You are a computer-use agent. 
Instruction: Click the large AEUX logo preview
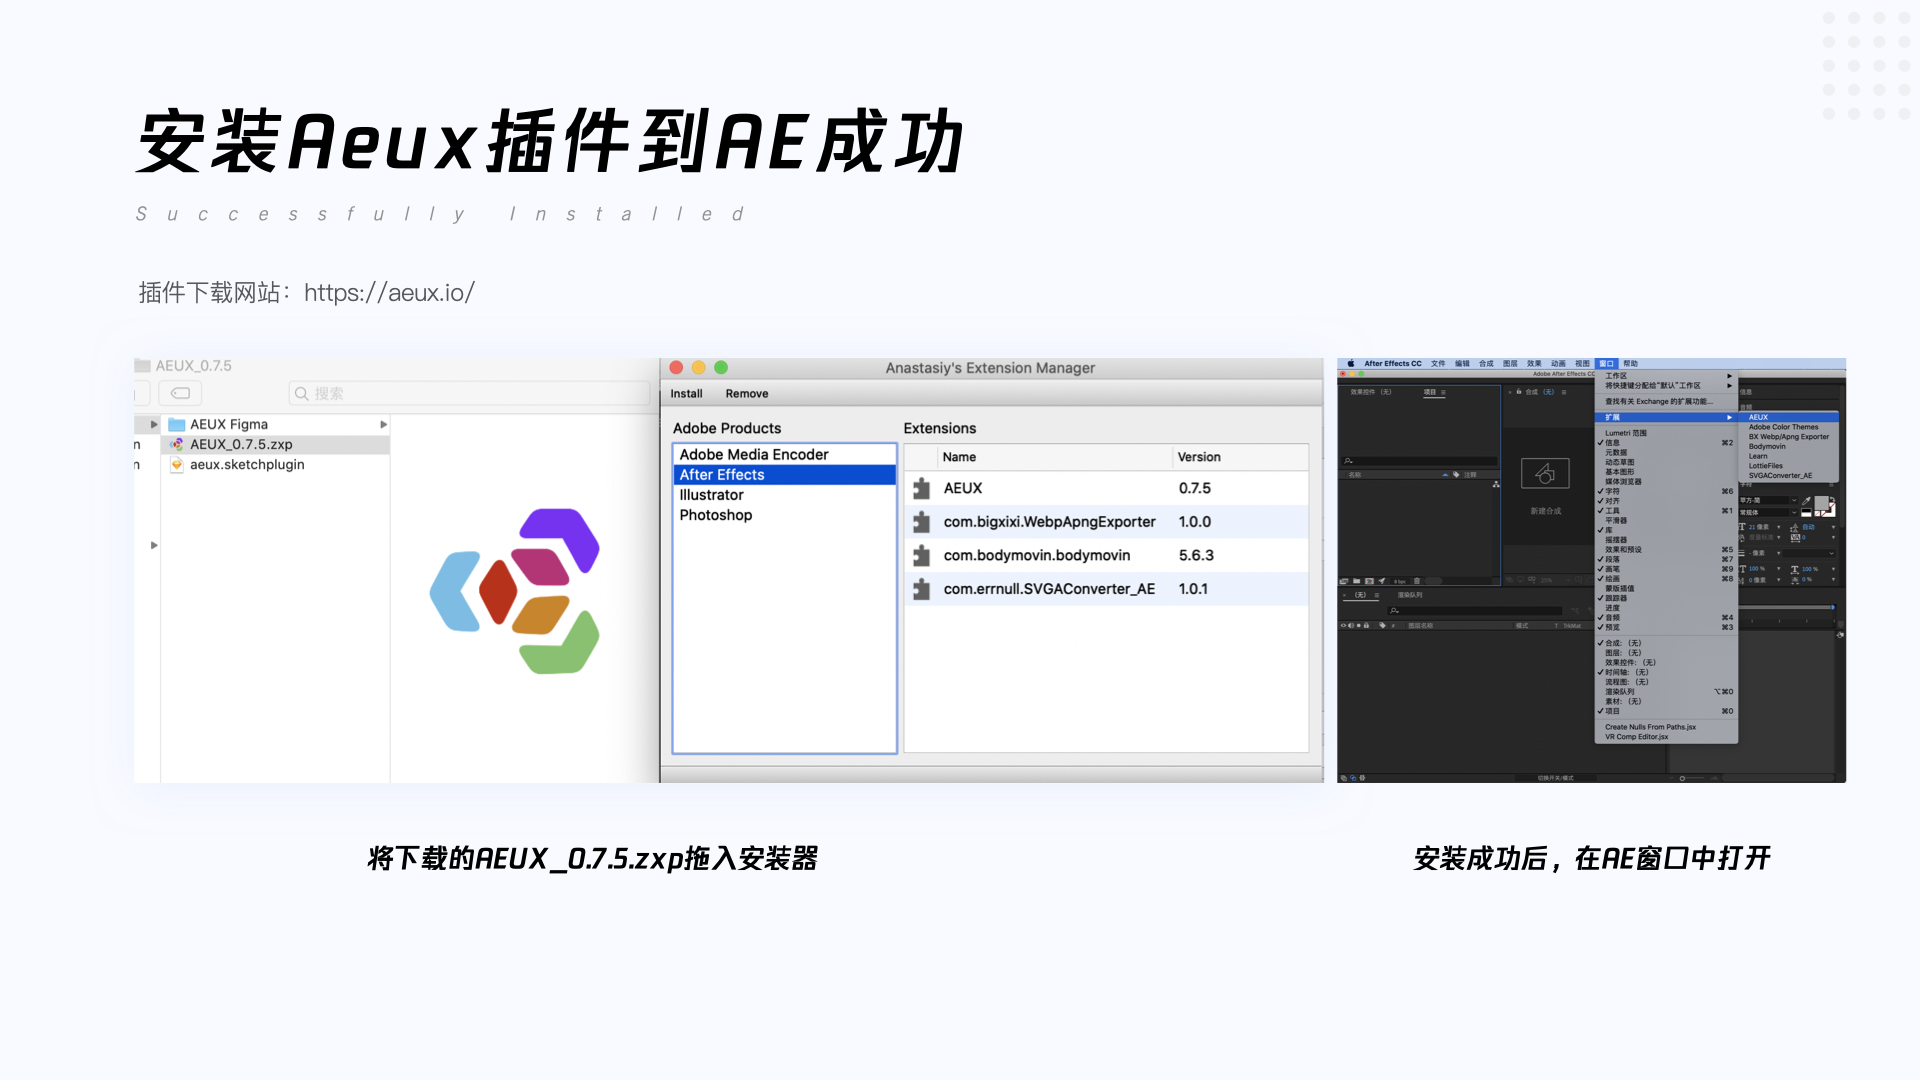coord(515,590)
